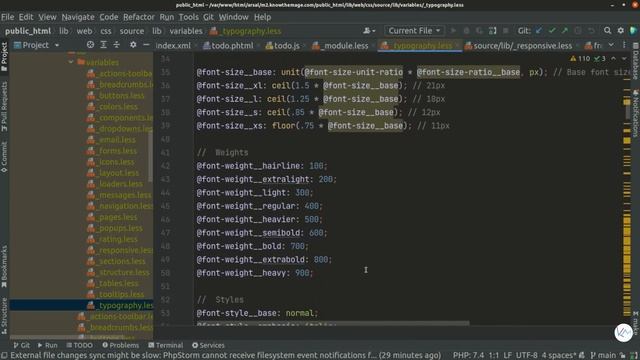The image size is (640, 360).
Task: Open _layout.less in project tree
Action: (x=113, y=173)
